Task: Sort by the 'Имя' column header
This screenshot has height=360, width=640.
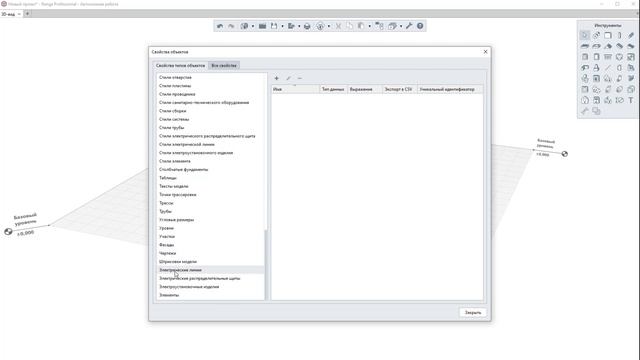Action: tap(296, 89)
